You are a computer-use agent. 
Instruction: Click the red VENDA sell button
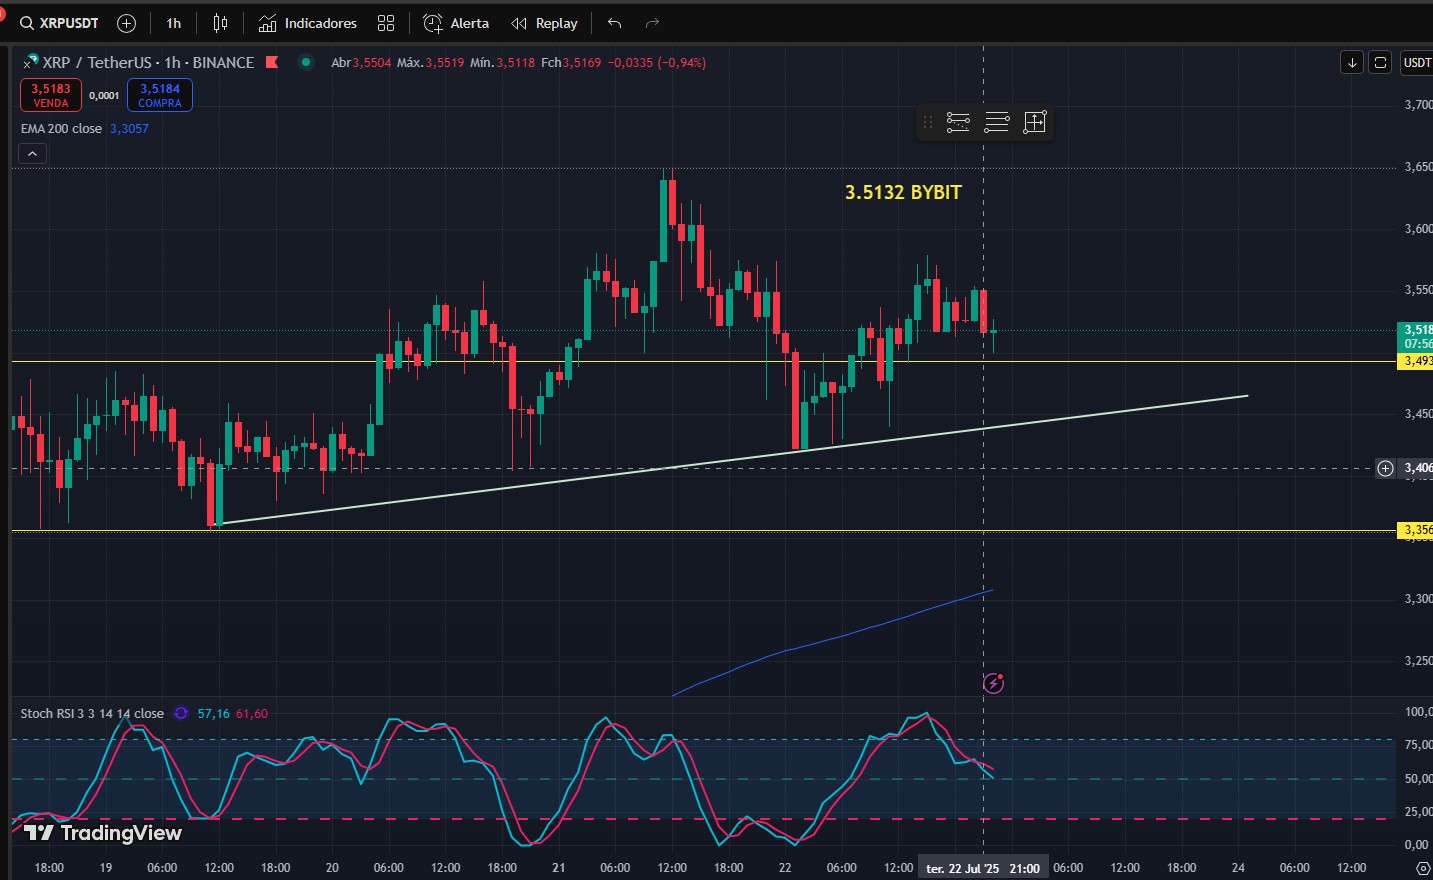[x=51, y=95]
